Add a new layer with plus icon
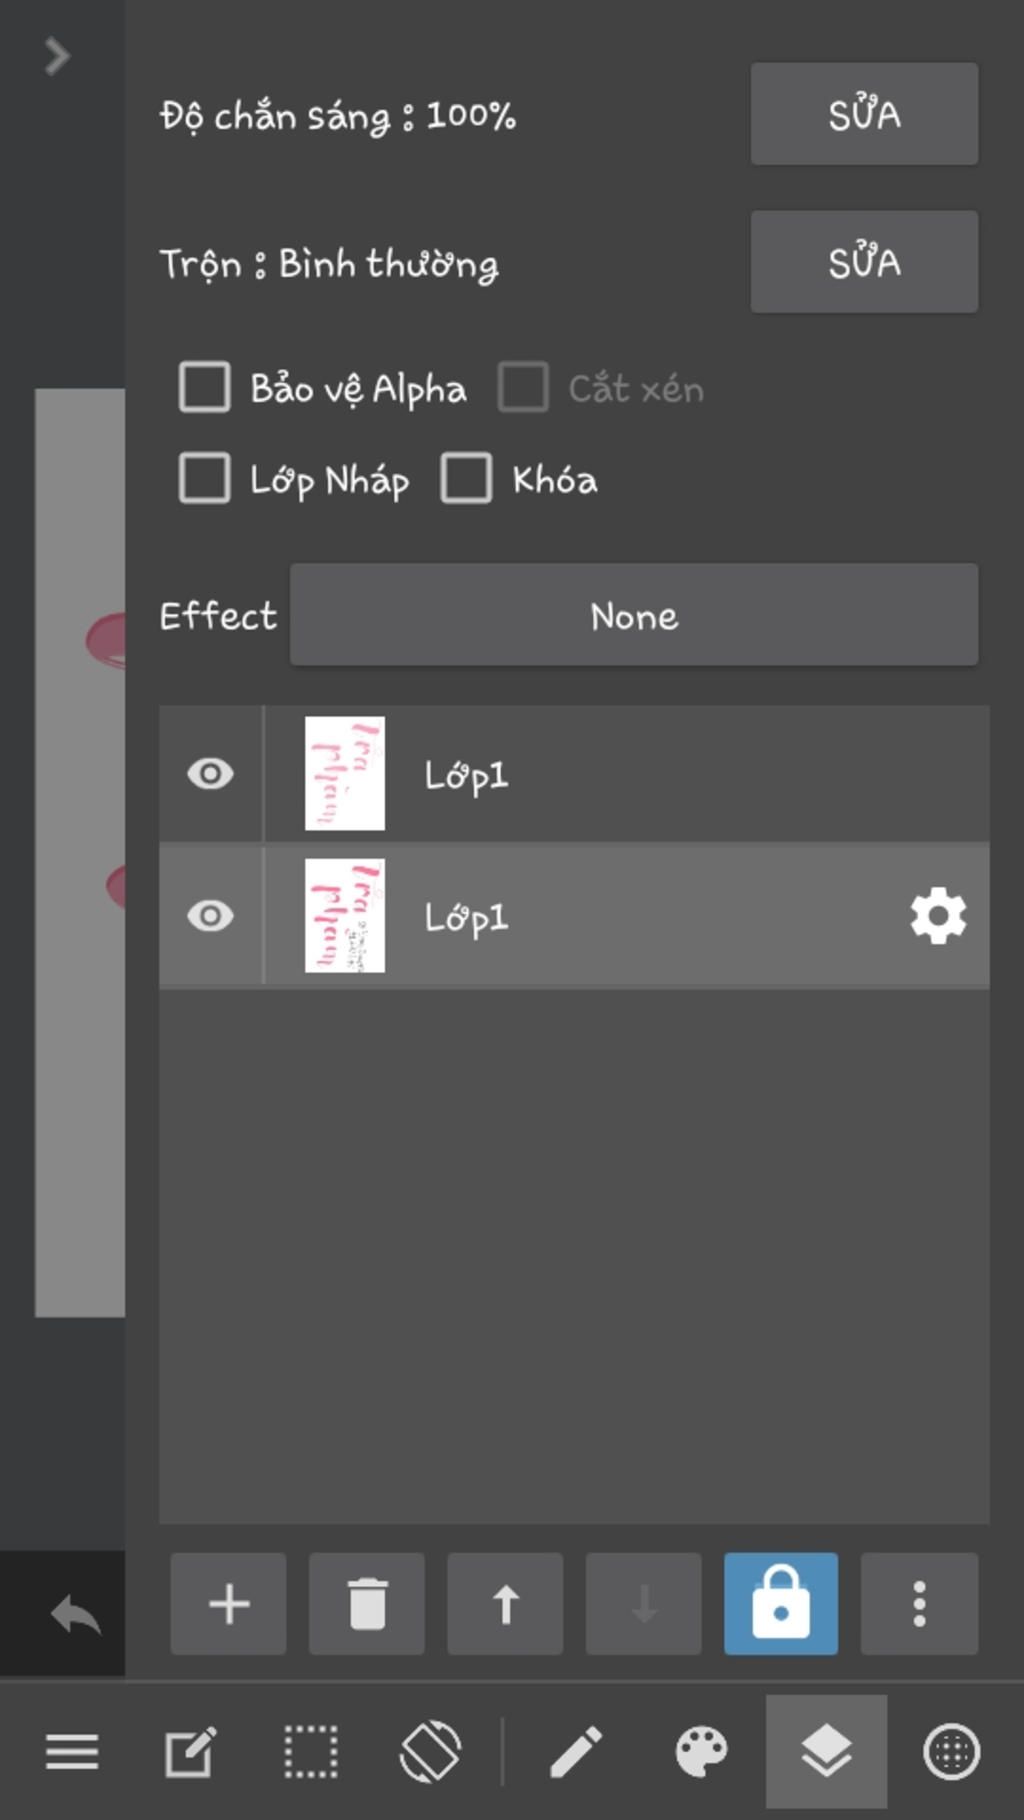This screenshot has width=1024, height=1820. click(x=228, y=1603)
